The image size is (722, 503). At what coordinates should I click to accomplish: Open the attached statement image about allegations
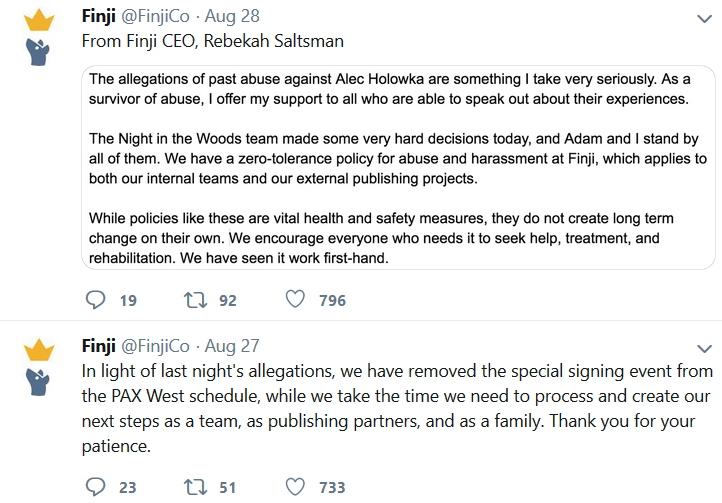point(398,168)
